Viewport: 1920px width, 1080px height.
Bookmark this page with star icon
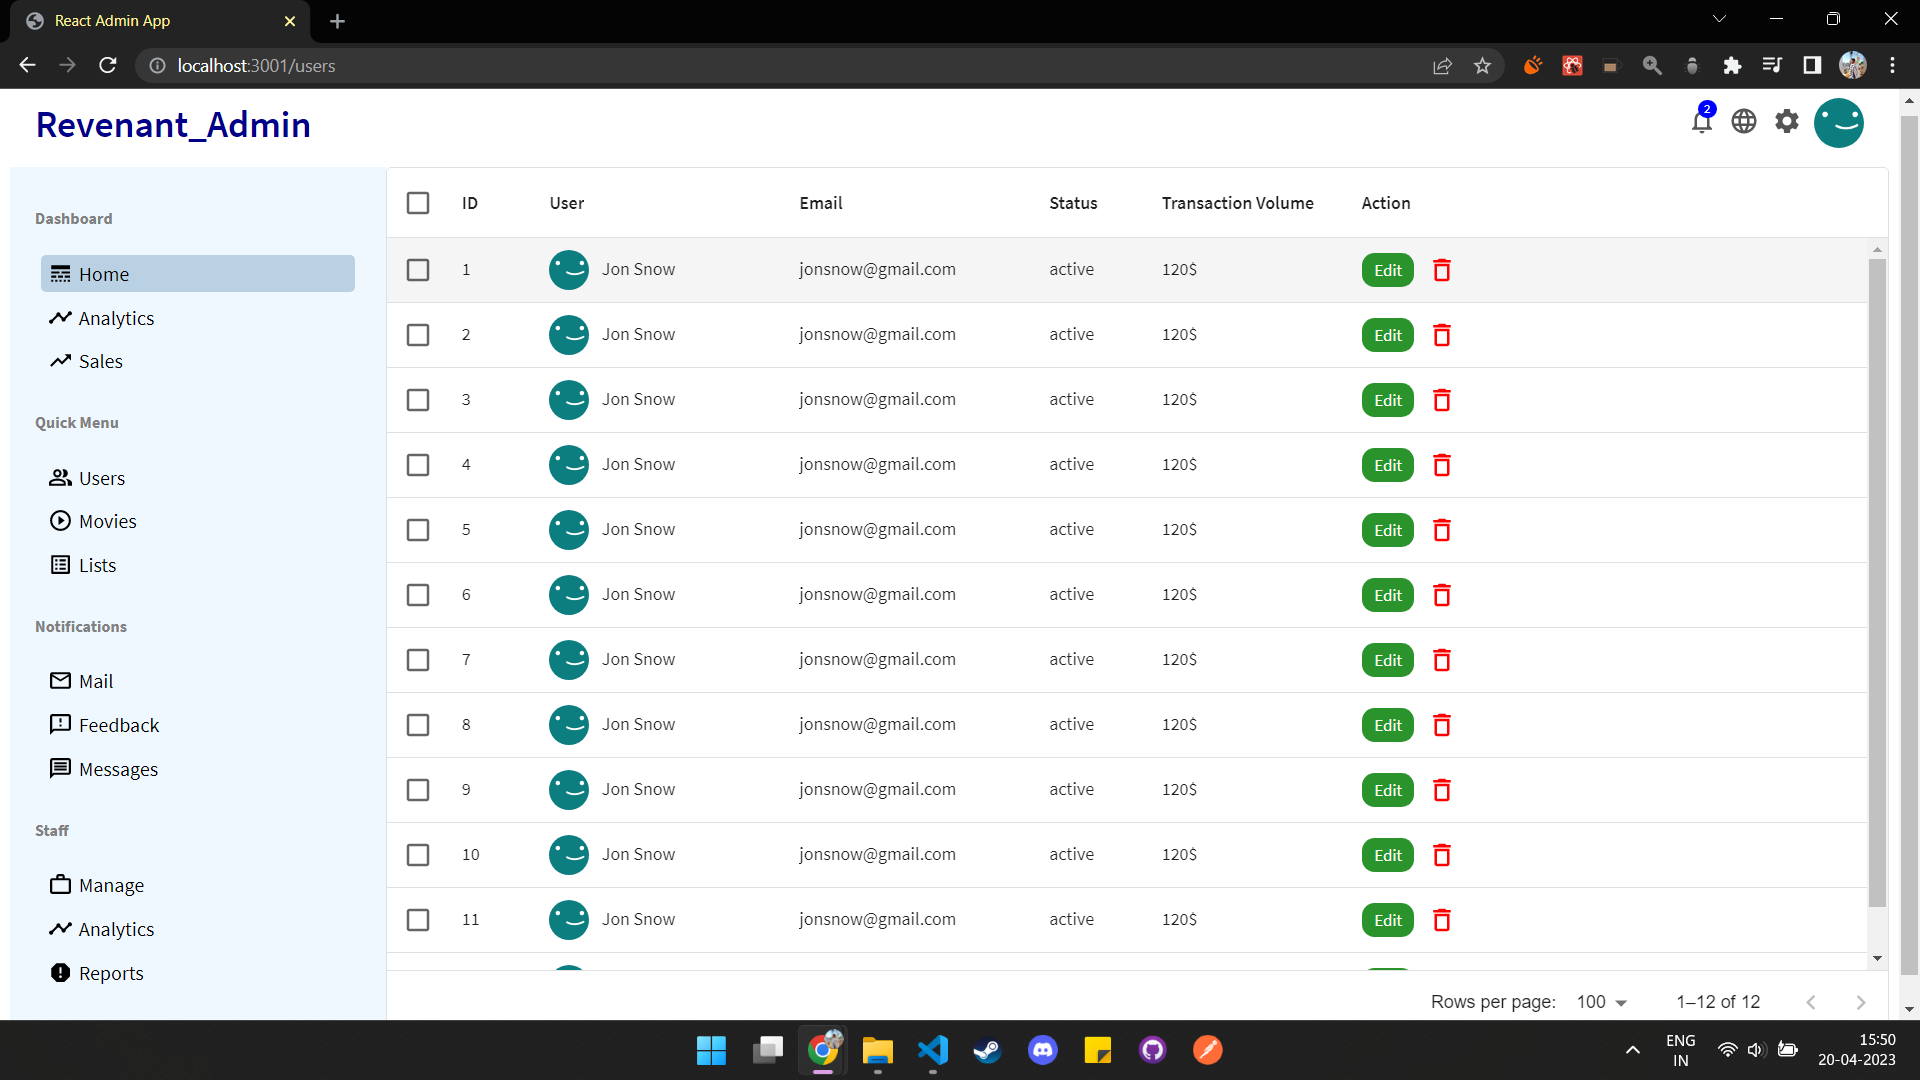coord(1482,66)
